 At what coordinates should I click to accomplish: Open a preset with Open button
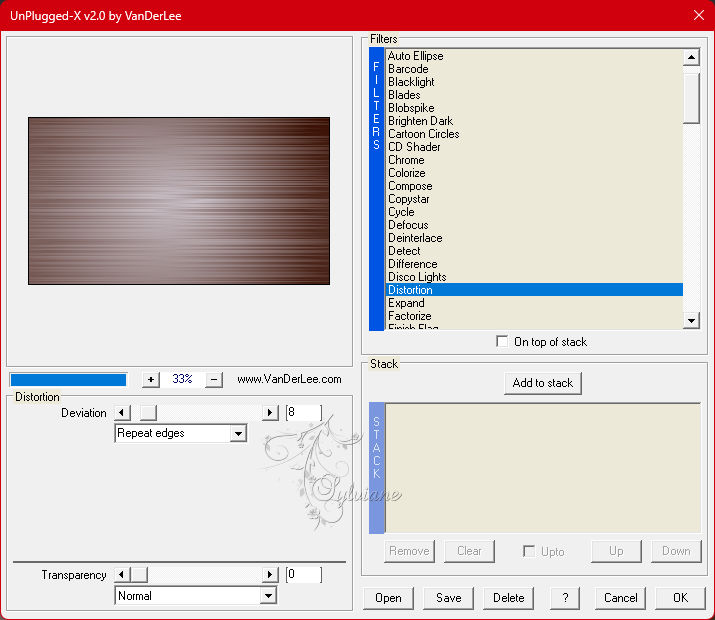[x=388, y=598]
